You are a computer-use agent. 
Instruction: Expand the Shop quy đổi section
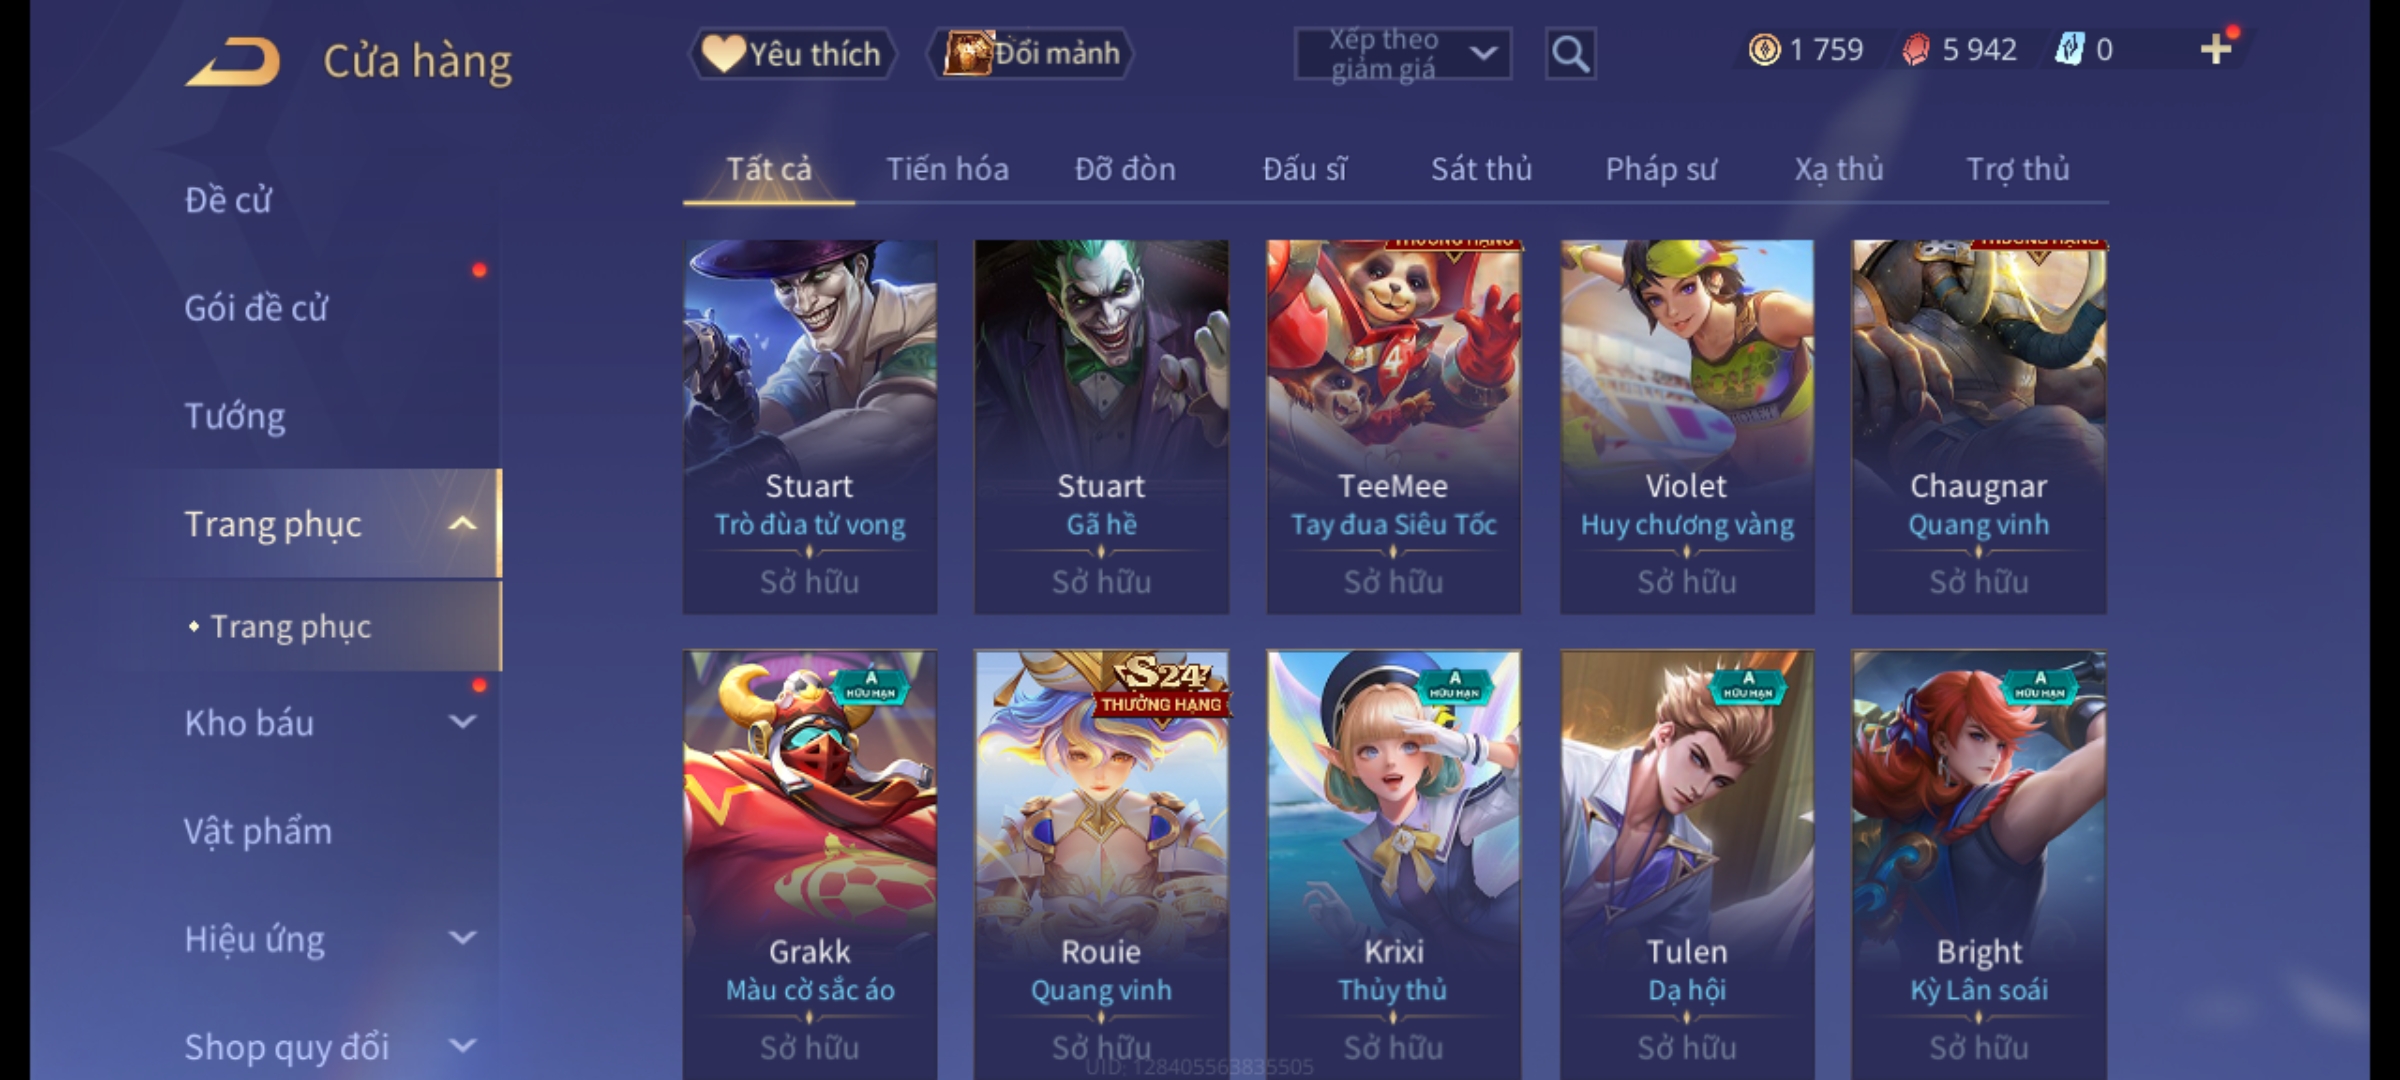coord(462,1046)
